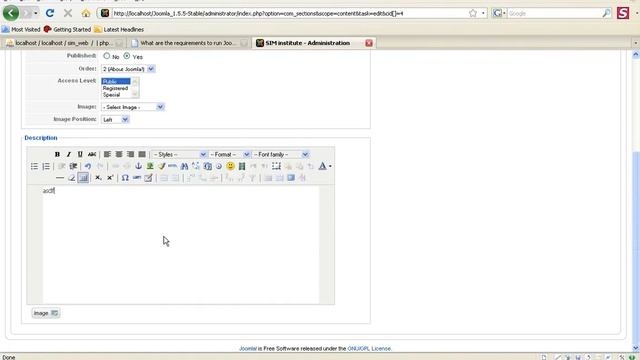Screen dimensions: 640x360
Task: Click the Image button below editor
Action: click(x=46, y=313)
